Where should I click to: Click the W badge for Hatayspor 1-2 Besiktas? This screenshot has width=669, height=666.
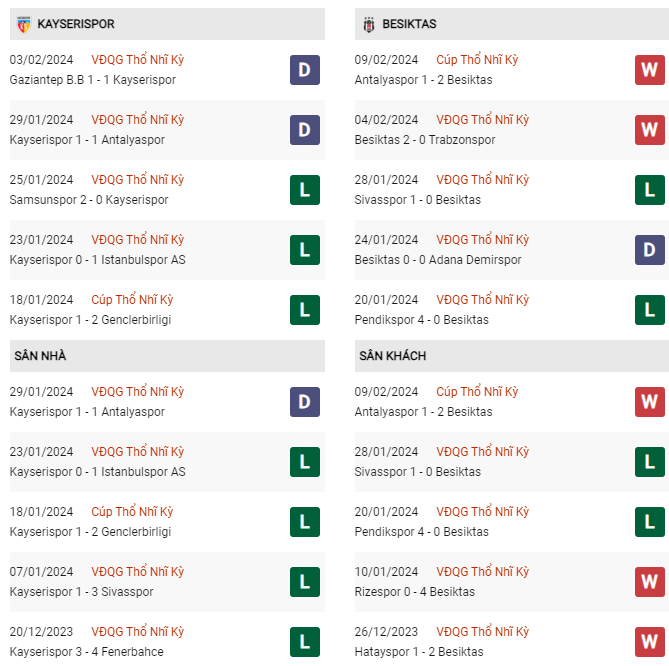pos(649,642)
